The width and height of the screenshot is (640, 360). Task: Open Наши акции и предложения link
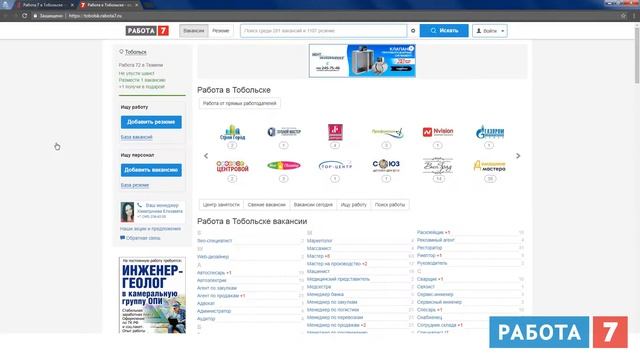click(x=150, y=229)
